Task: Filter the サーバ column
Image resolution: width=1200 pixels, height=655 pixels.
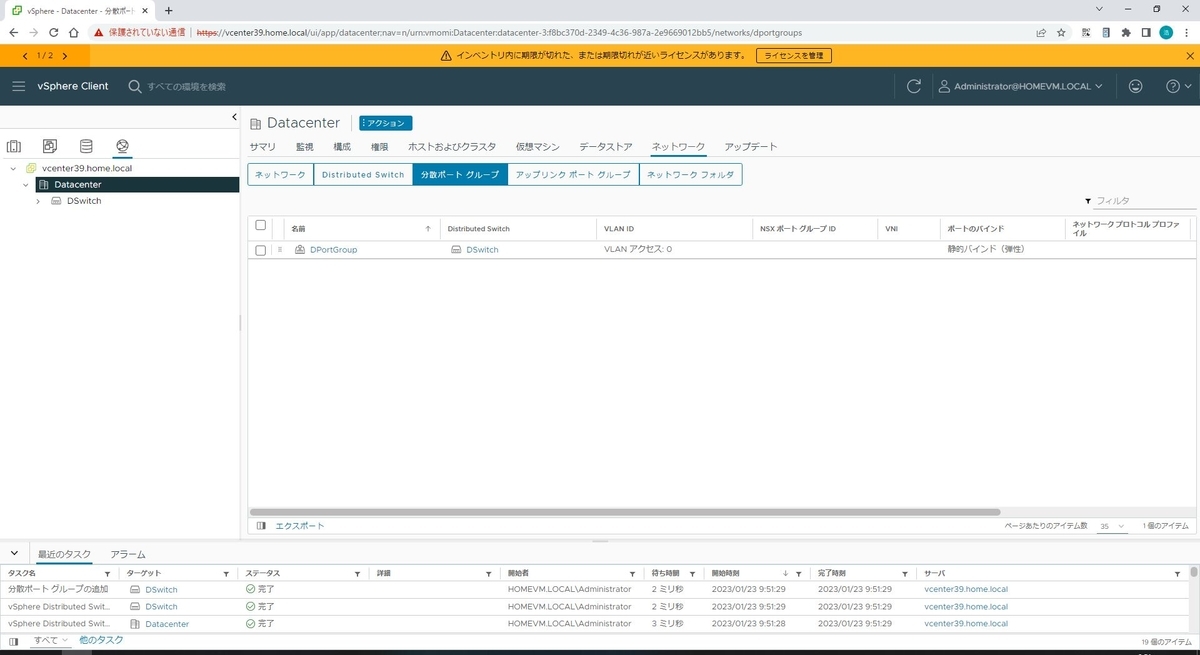Action: click(x=1178, y=574)
